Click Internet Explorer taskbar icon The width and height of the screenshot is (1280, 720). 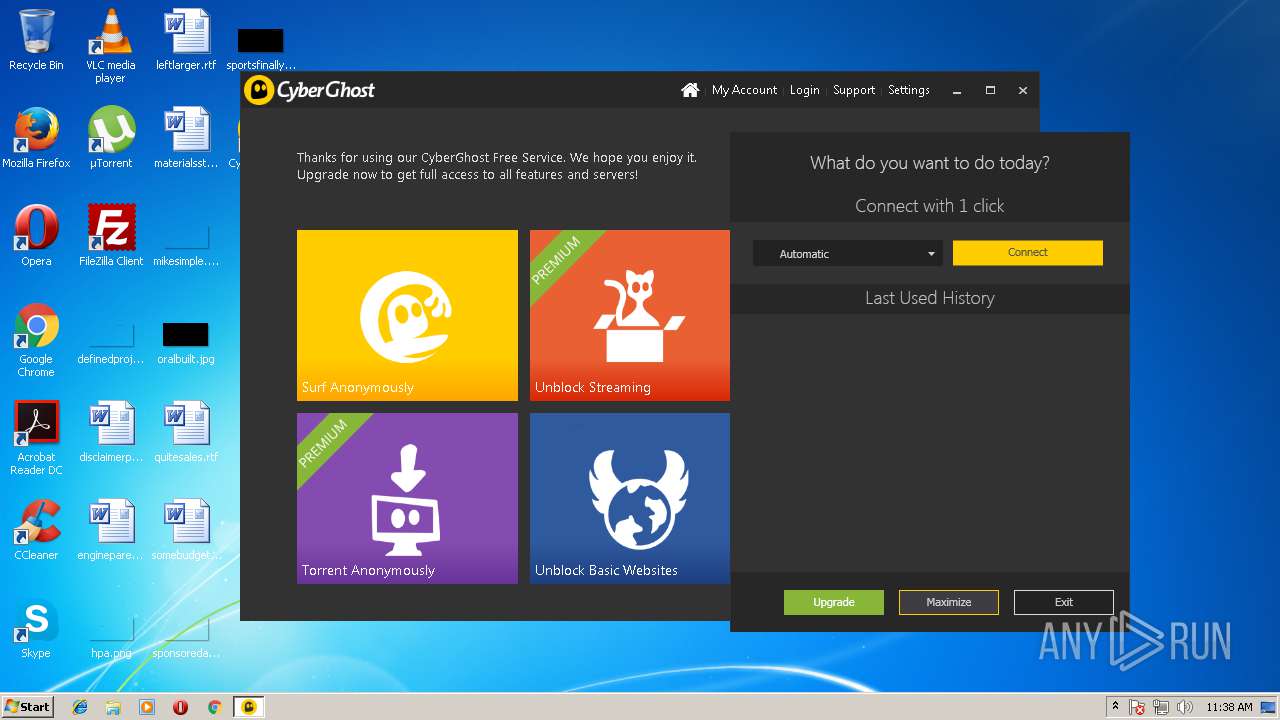(x=80, y=707)
